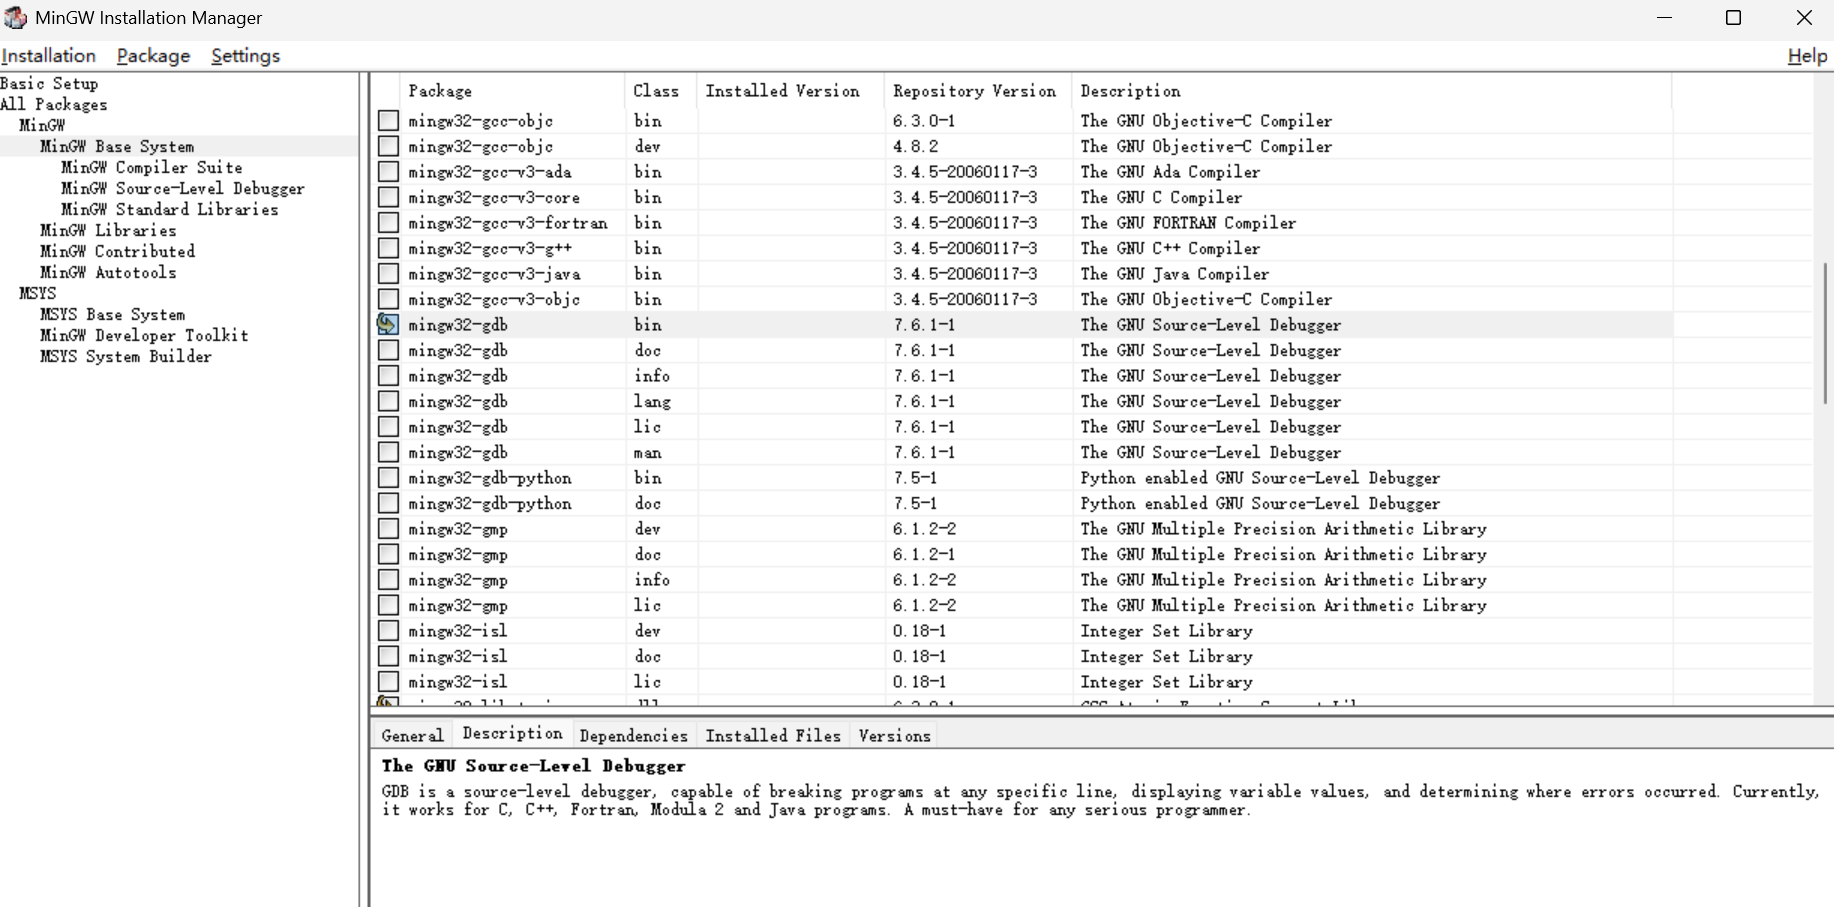Sort by the Installed Version column header
The width and height of the screenshot is (1834, 907).
point(790,91)
